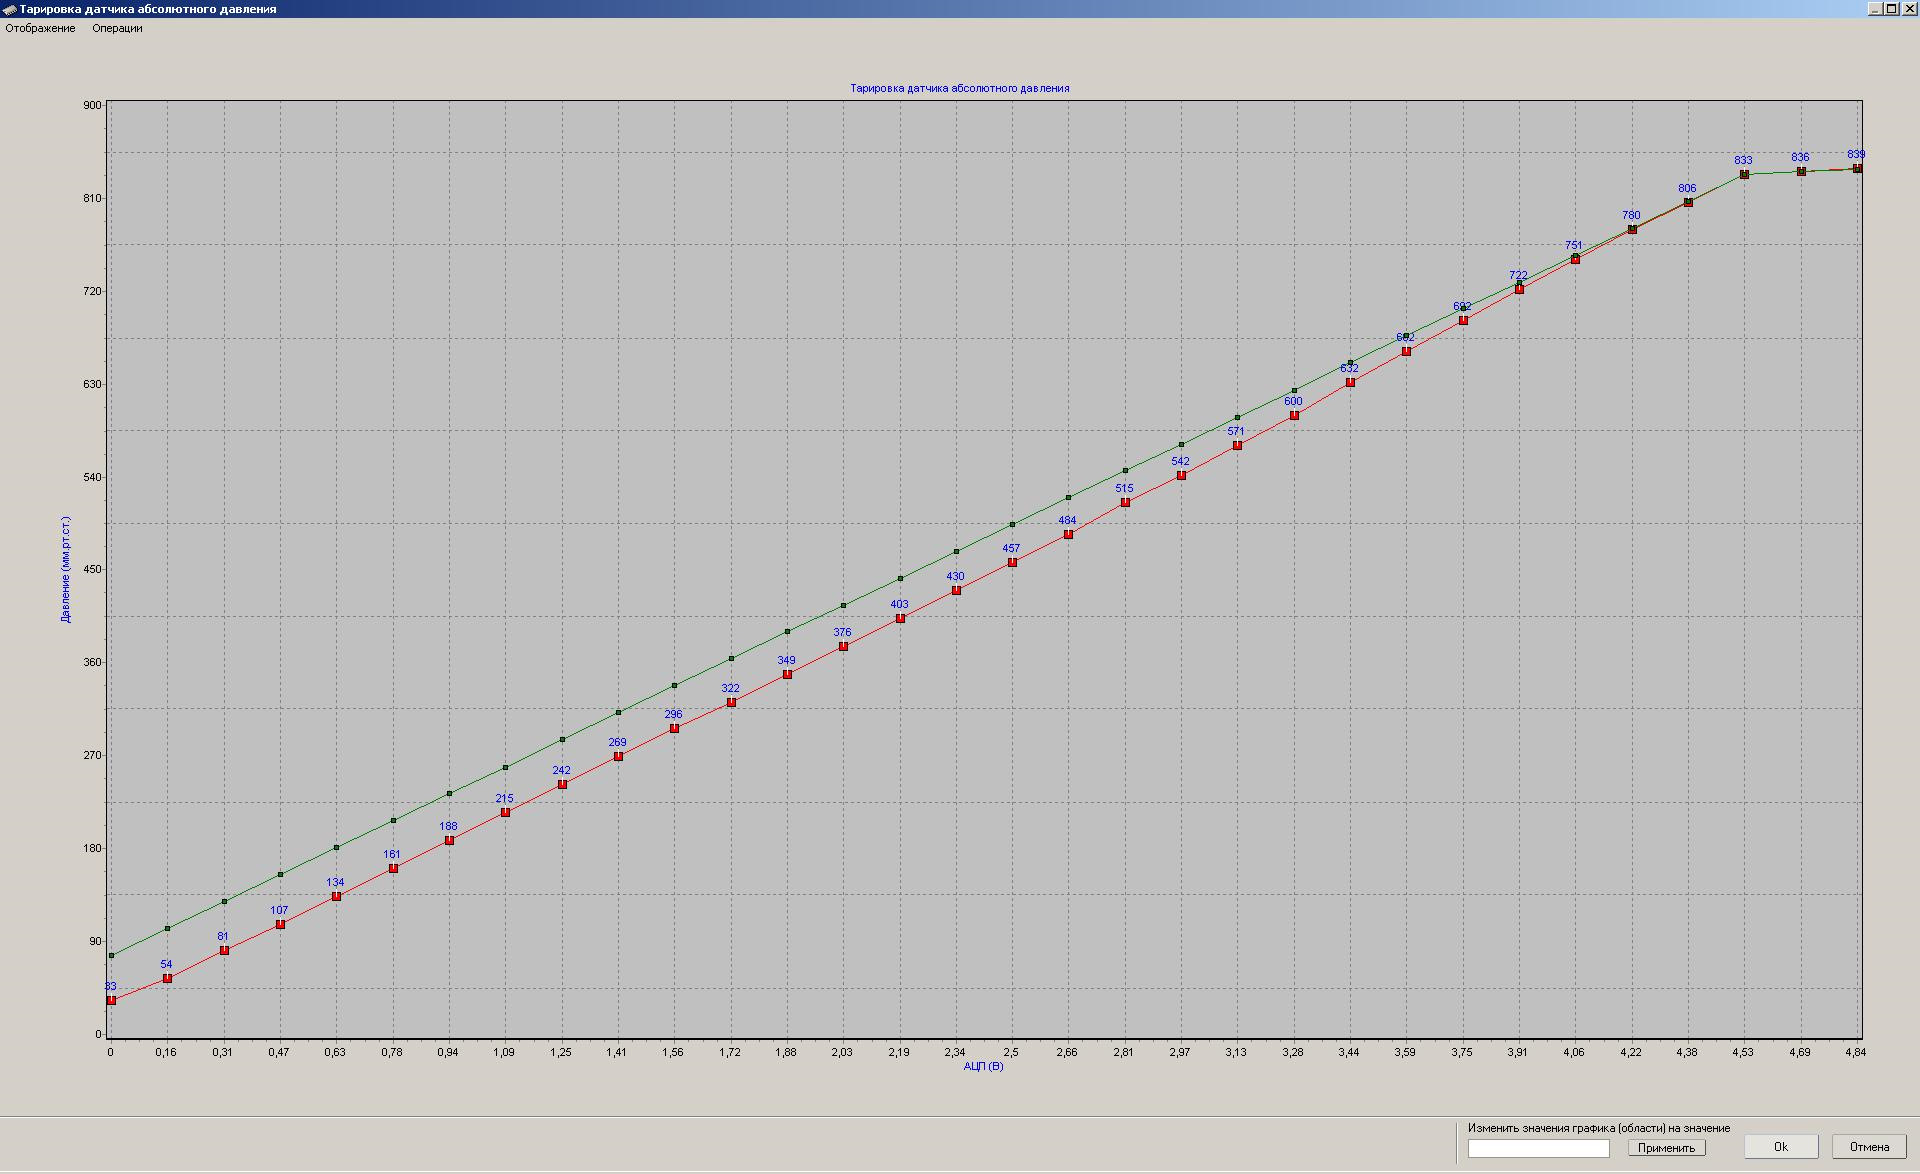Select the red data point labeled 134
This screenshot has width=1920, height=1174.
point(336,896)
